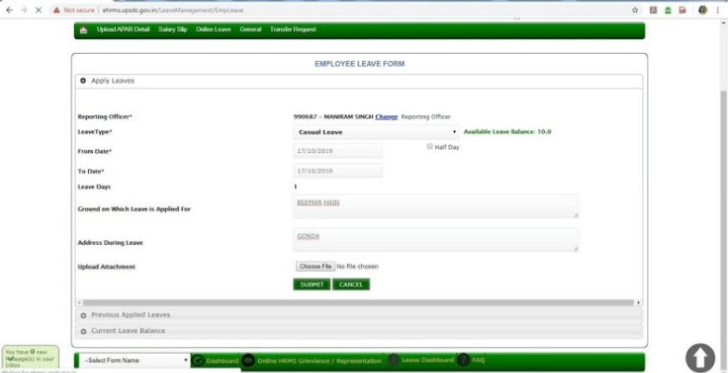
Task: Open General menu
Action: [x=251, y=29]
